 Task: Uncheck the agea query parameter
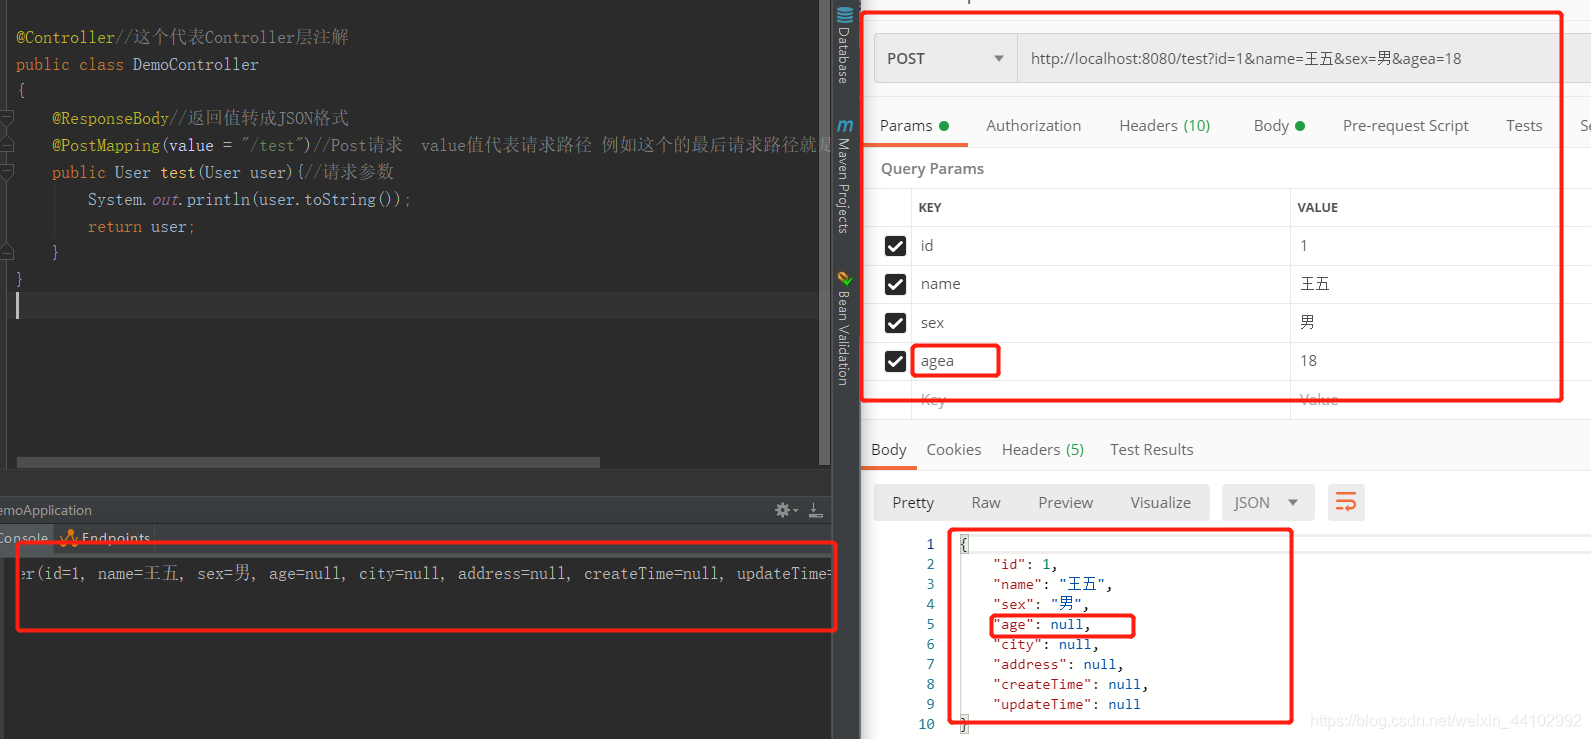click(895, 361)
